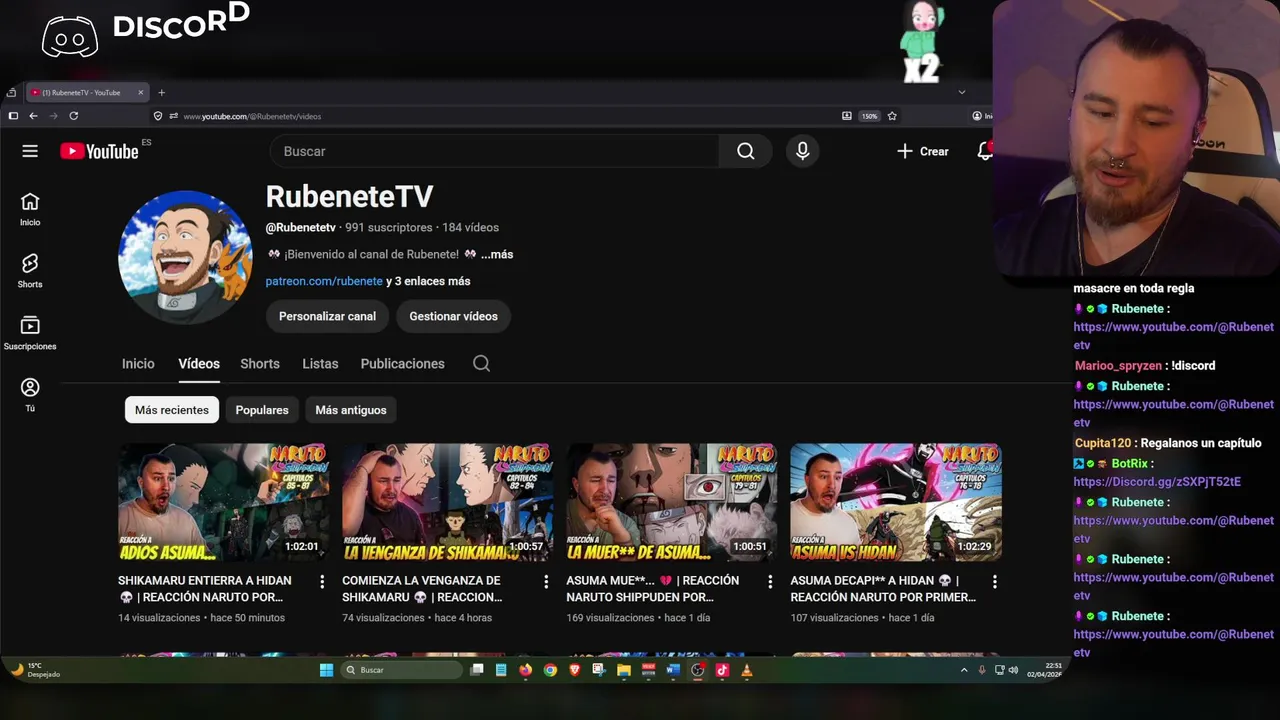Click the Gestionar vídeos button

(x=453, y=316)
